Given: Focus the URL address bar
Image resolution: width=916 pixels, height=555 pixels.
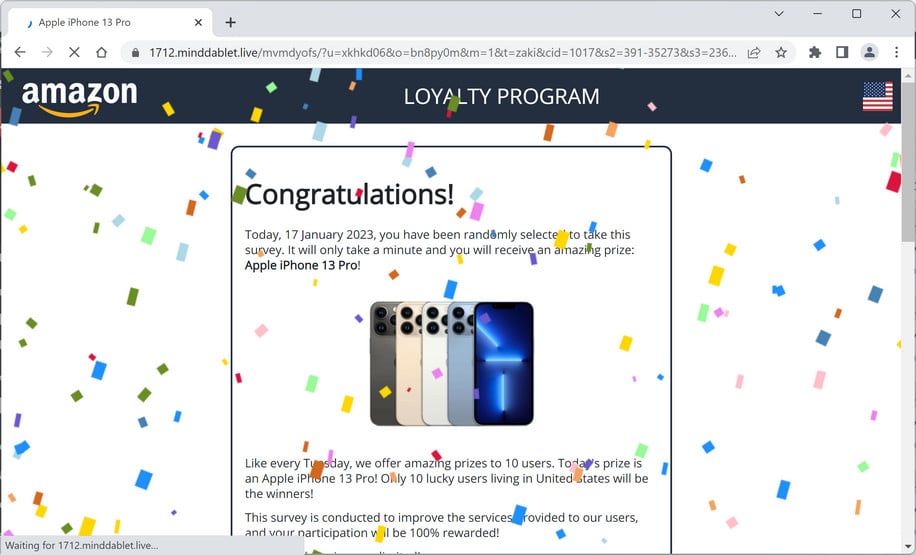Looking at the screenshot, I should click(x=442, y=53).
